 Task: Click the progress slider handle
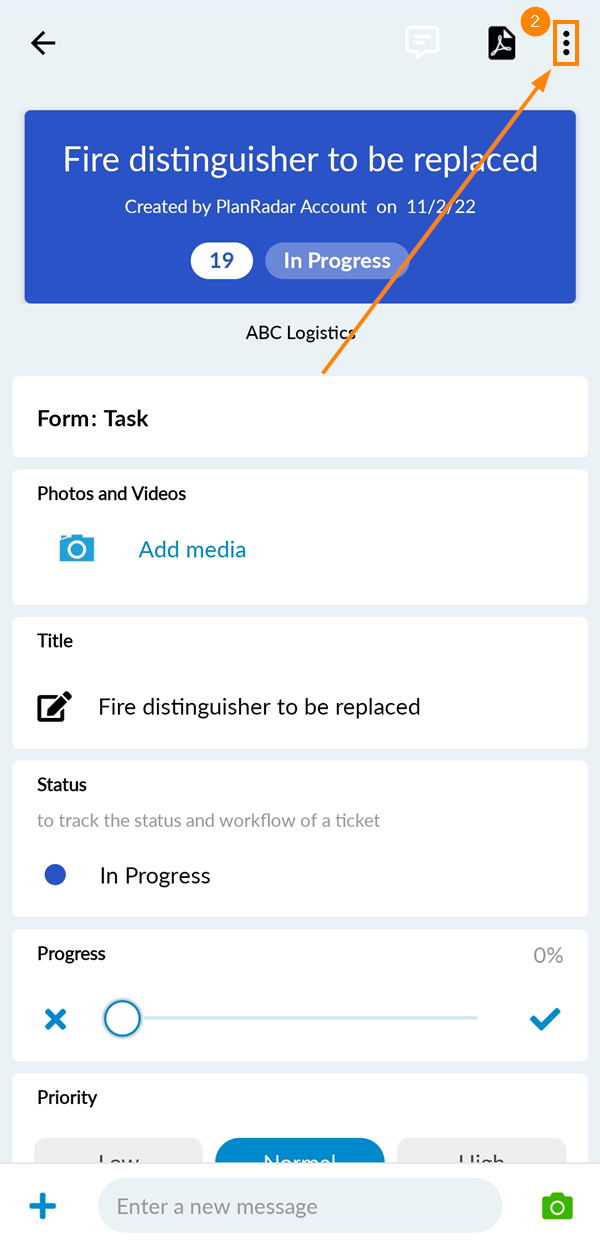click(x=122, y=1019)
